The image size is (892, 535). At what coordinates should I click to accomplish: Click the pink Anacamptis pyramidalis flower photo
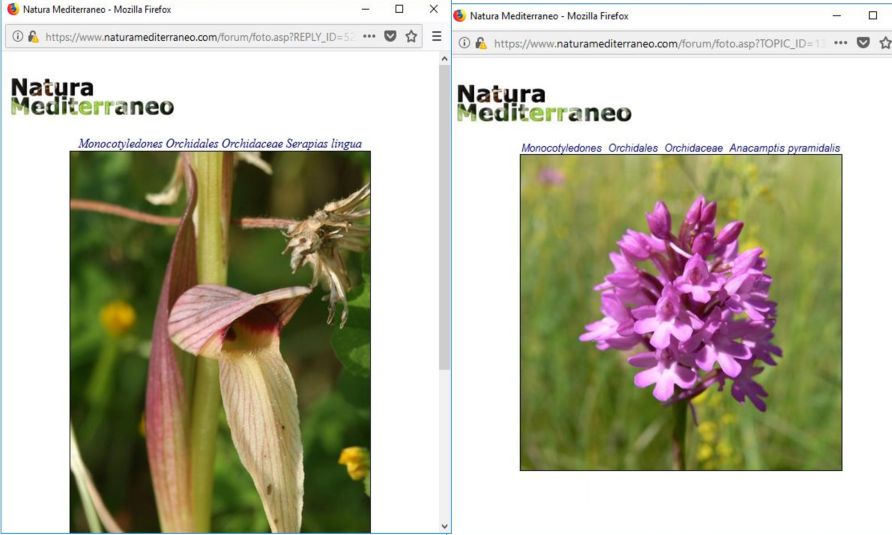(x=681, y=312)
